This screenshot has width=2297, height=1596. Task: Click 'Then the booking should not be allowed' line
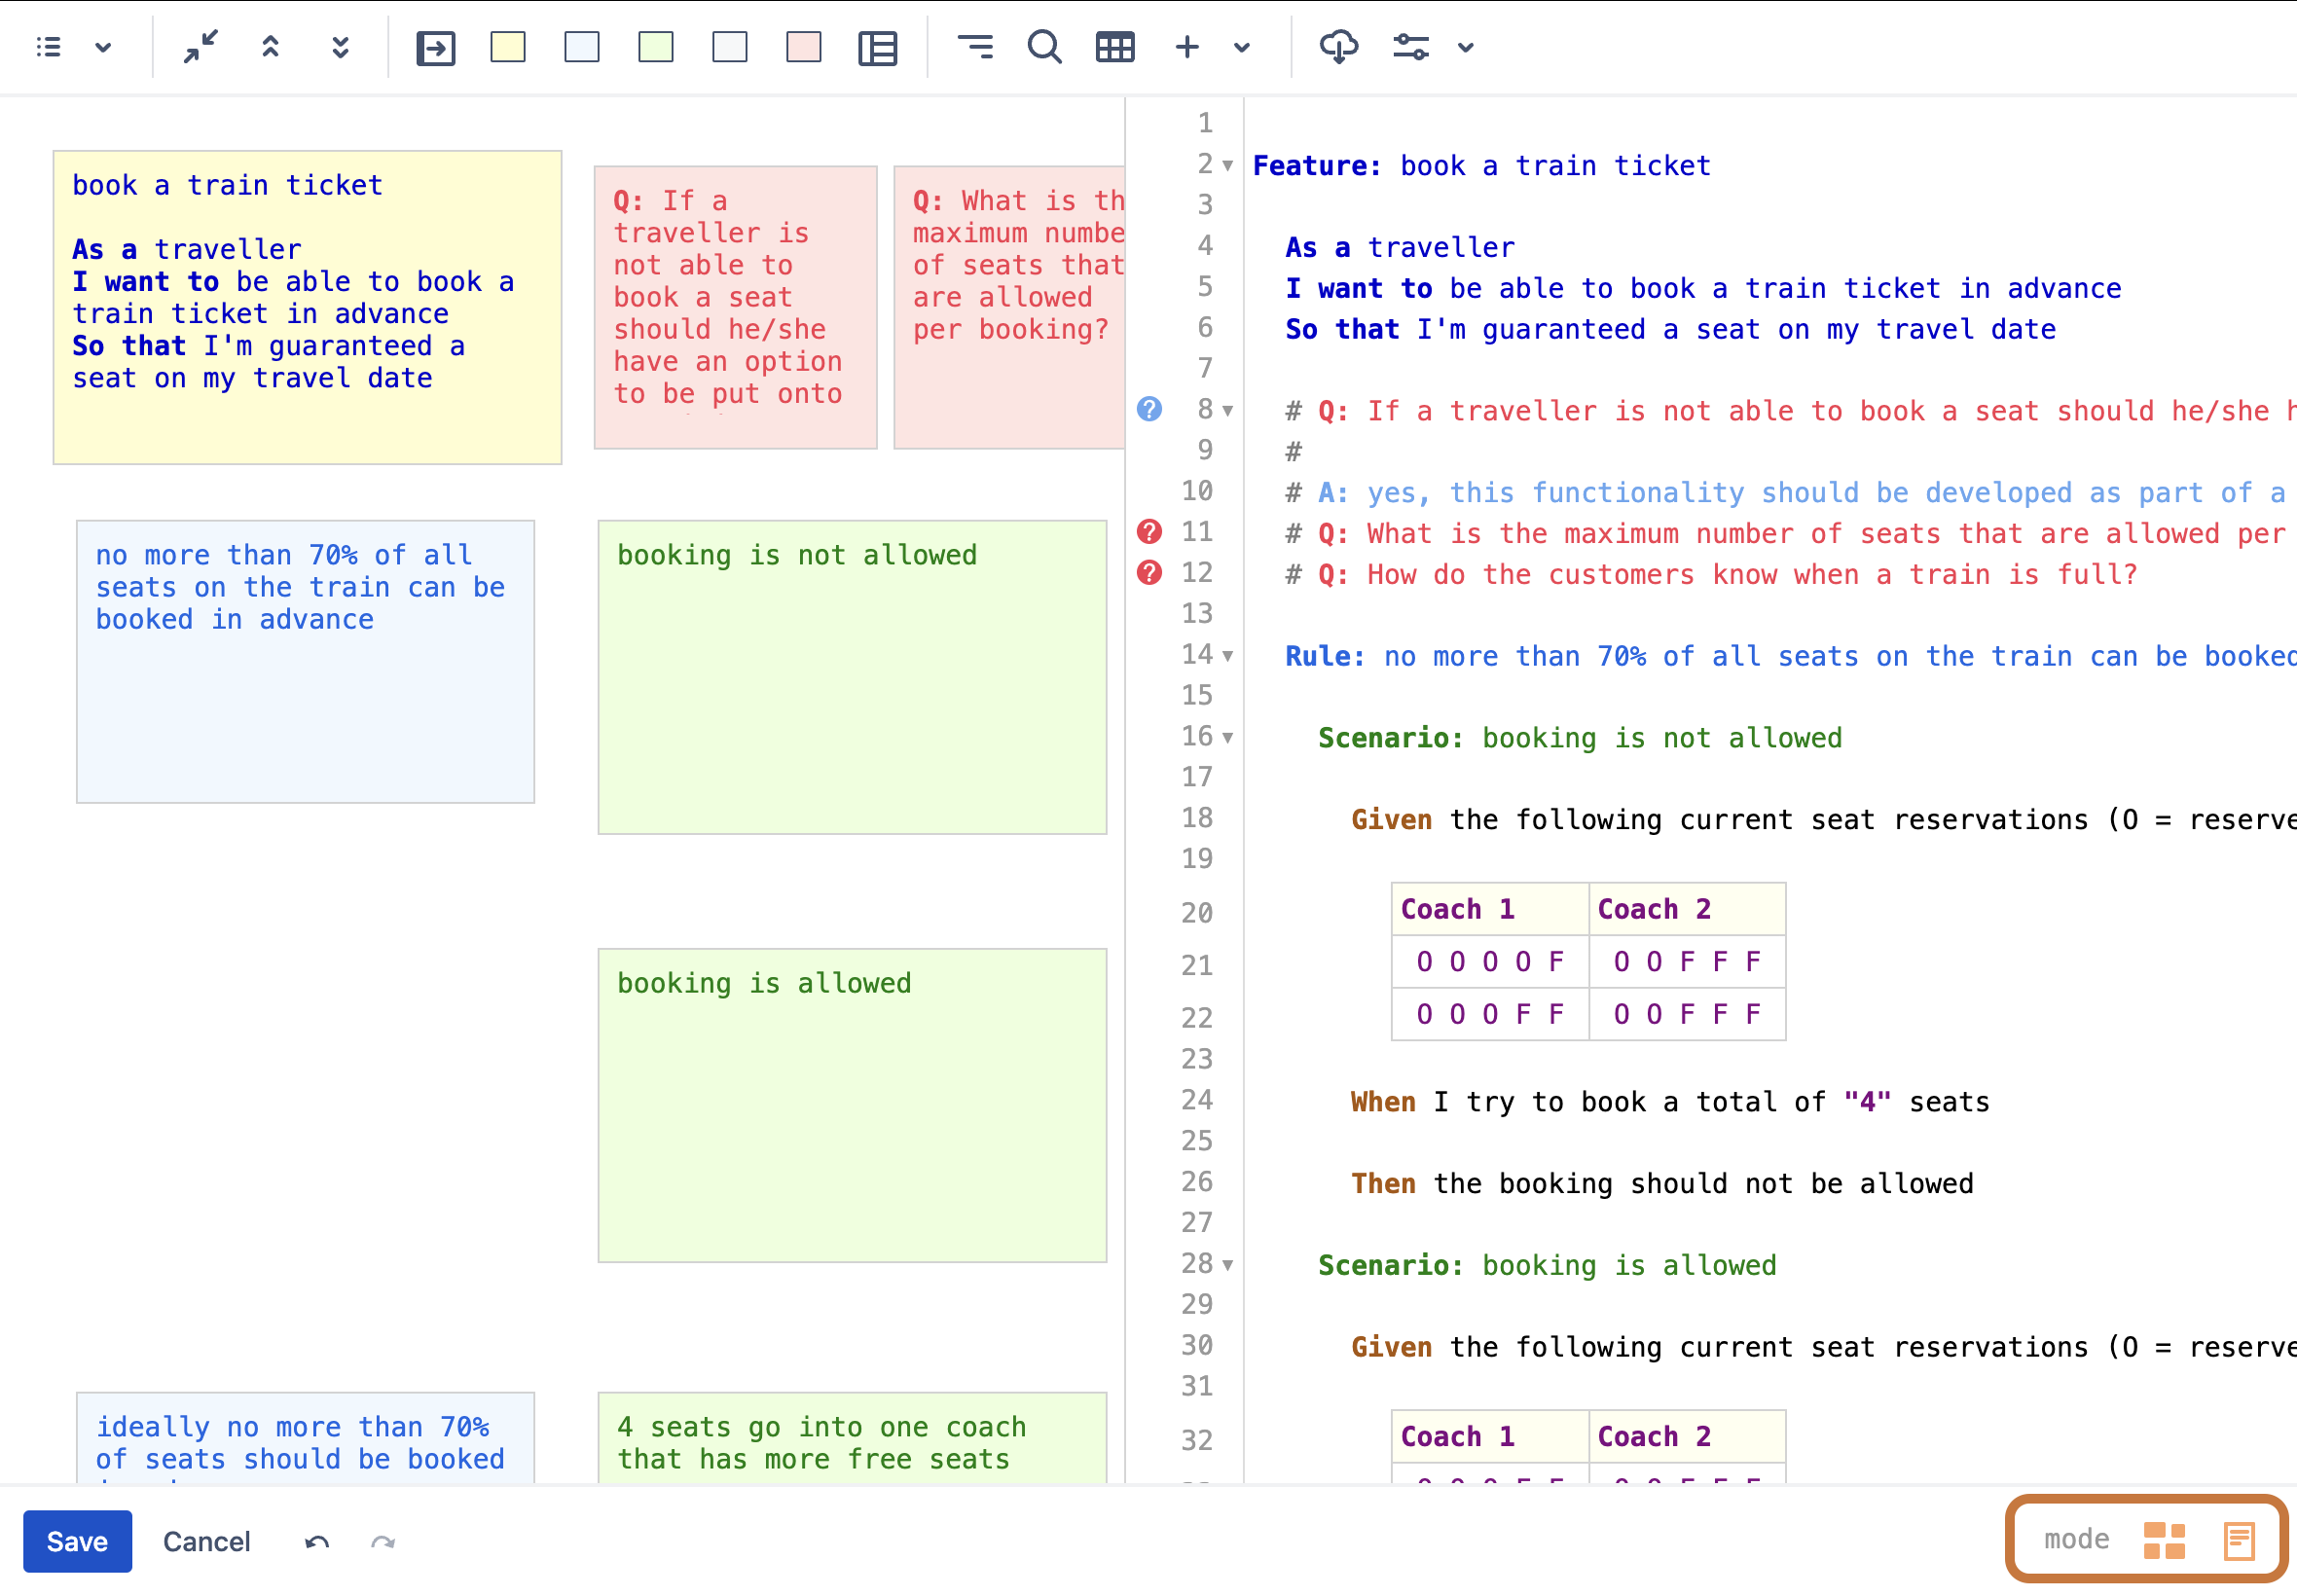pyautogui.click(x=1662, y=1184)
